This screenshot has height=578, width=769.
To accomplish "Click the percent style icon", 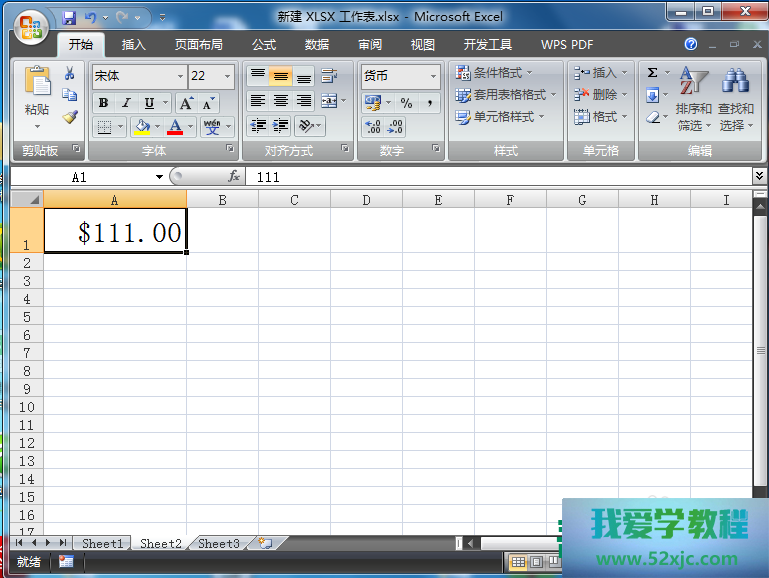I will [x=406, y=103].
